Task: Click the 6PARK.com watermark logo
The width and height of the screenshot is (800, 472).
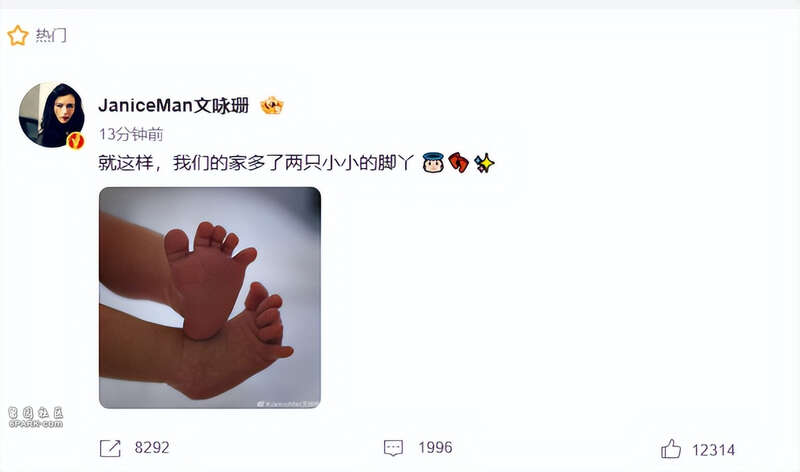Action: point(35,417)
